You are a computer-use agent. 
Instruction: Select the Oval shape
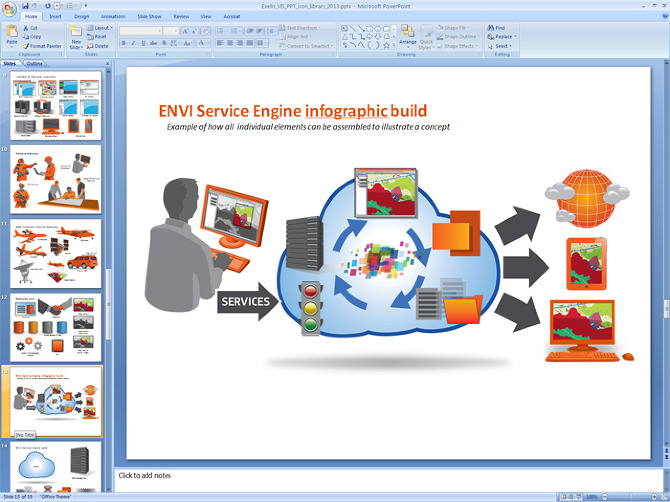pos(378,29)
